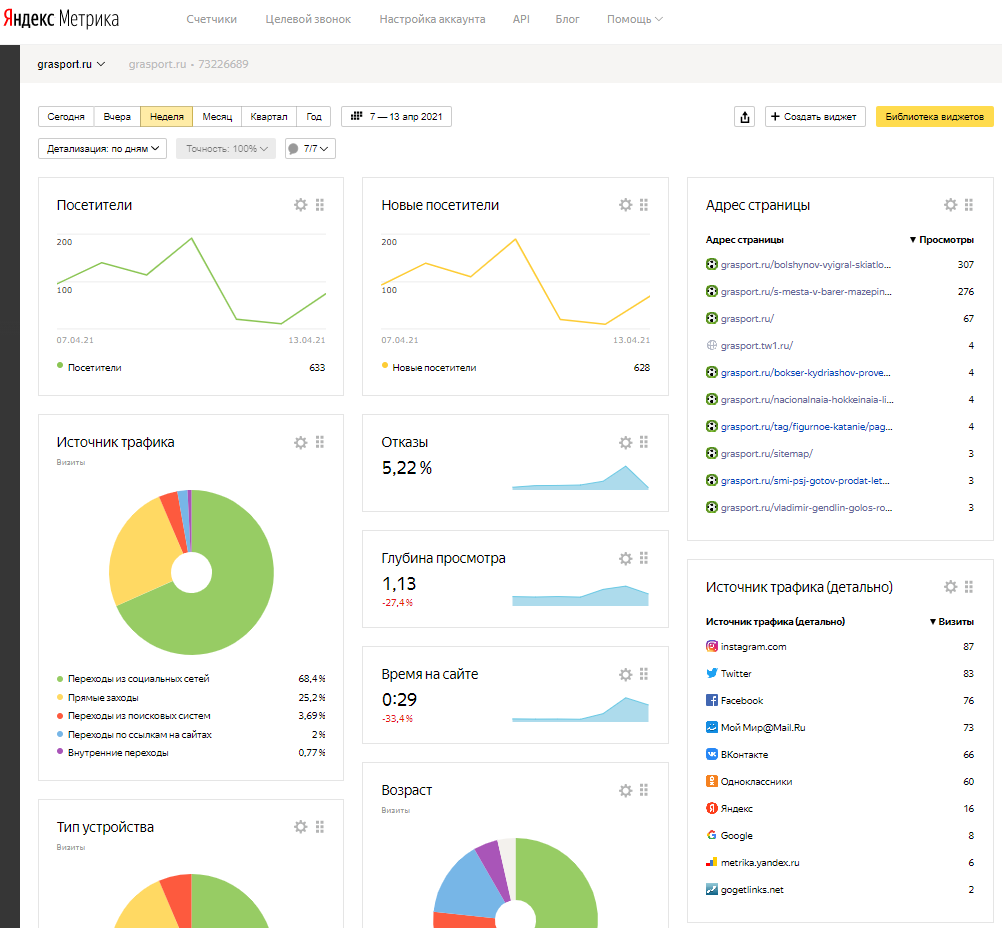Open settings for Глубина просмотра widget

625,558
